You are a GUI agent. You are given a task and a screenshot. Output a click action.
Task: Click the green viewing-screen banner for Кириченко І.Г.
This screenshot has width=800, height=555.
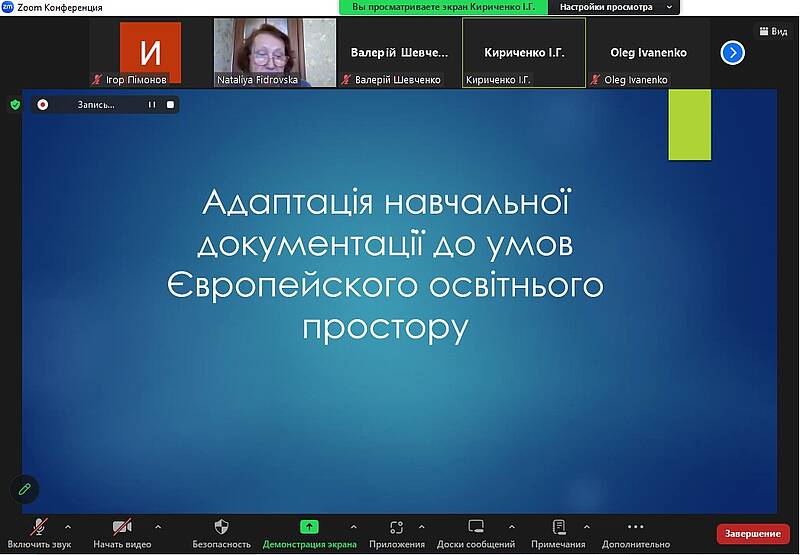(x=443, y=7)
